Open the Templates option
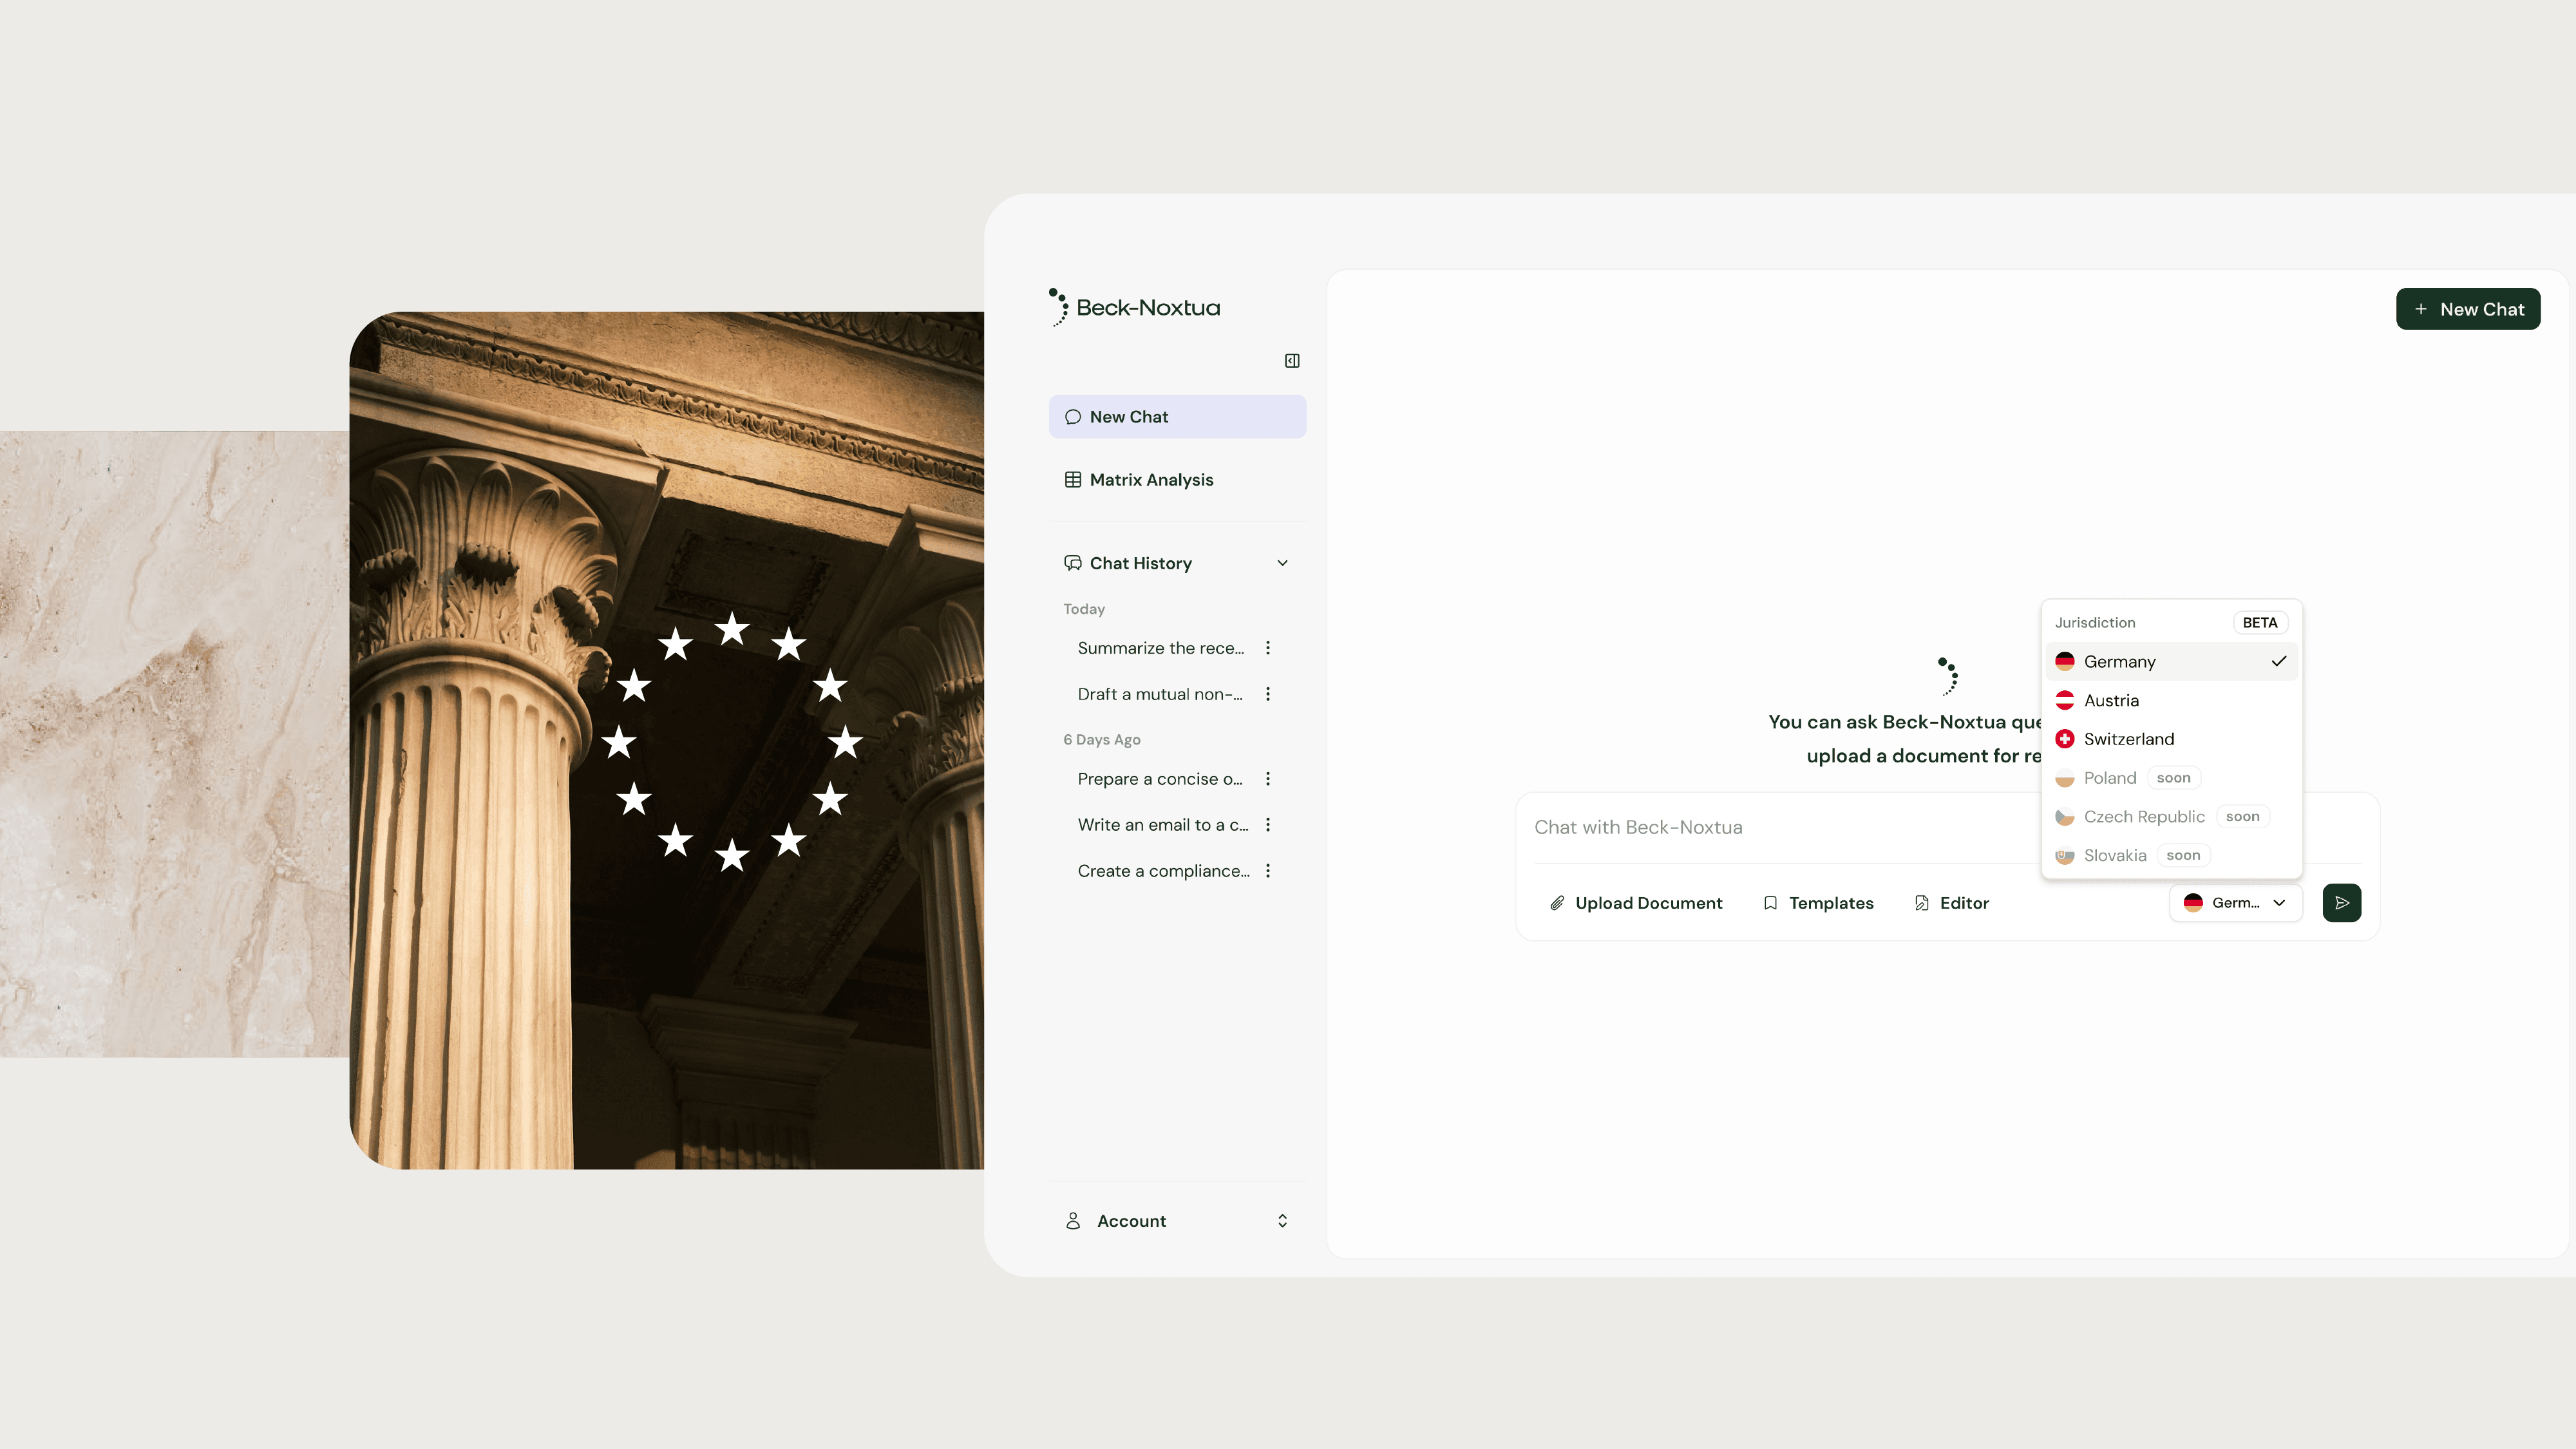The width and height of the screenshot is (2576, 1449). (x=1818, y=903)
